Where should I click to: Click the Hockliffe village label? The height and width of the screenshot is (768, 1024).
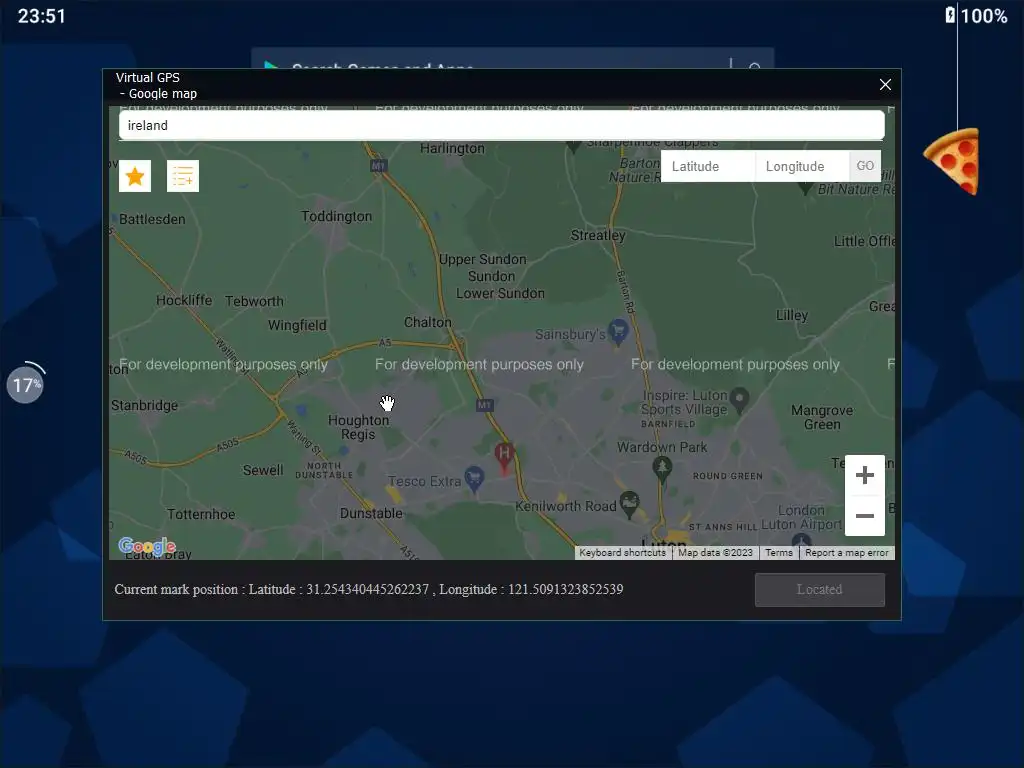click(184, 300)
